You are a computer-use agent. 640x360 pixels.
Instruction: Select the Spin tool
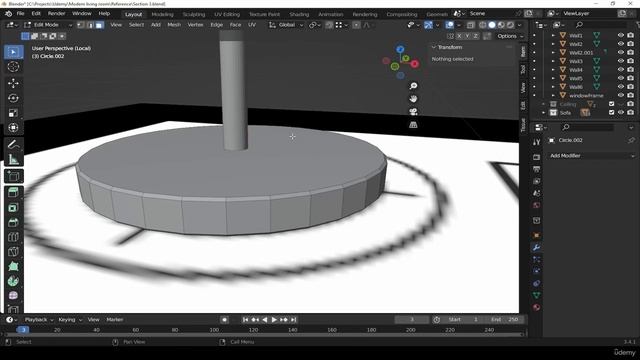click(x=13, y=281)
